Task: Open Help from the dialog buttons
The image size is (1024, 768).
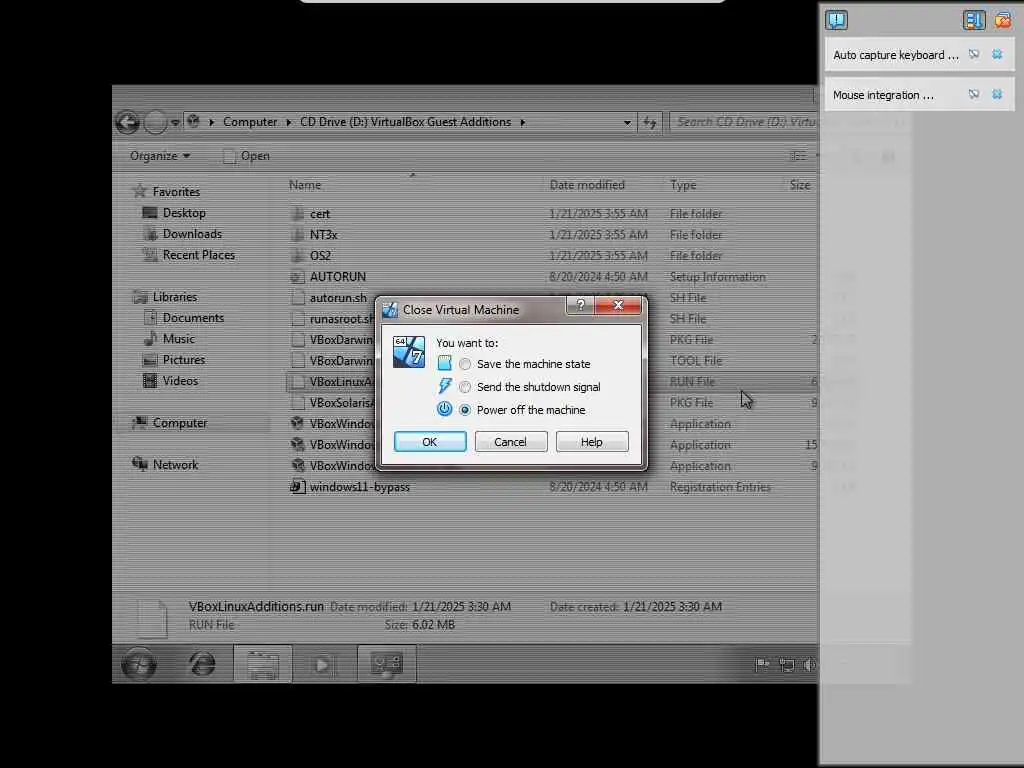Action: [x=592, y=441]
